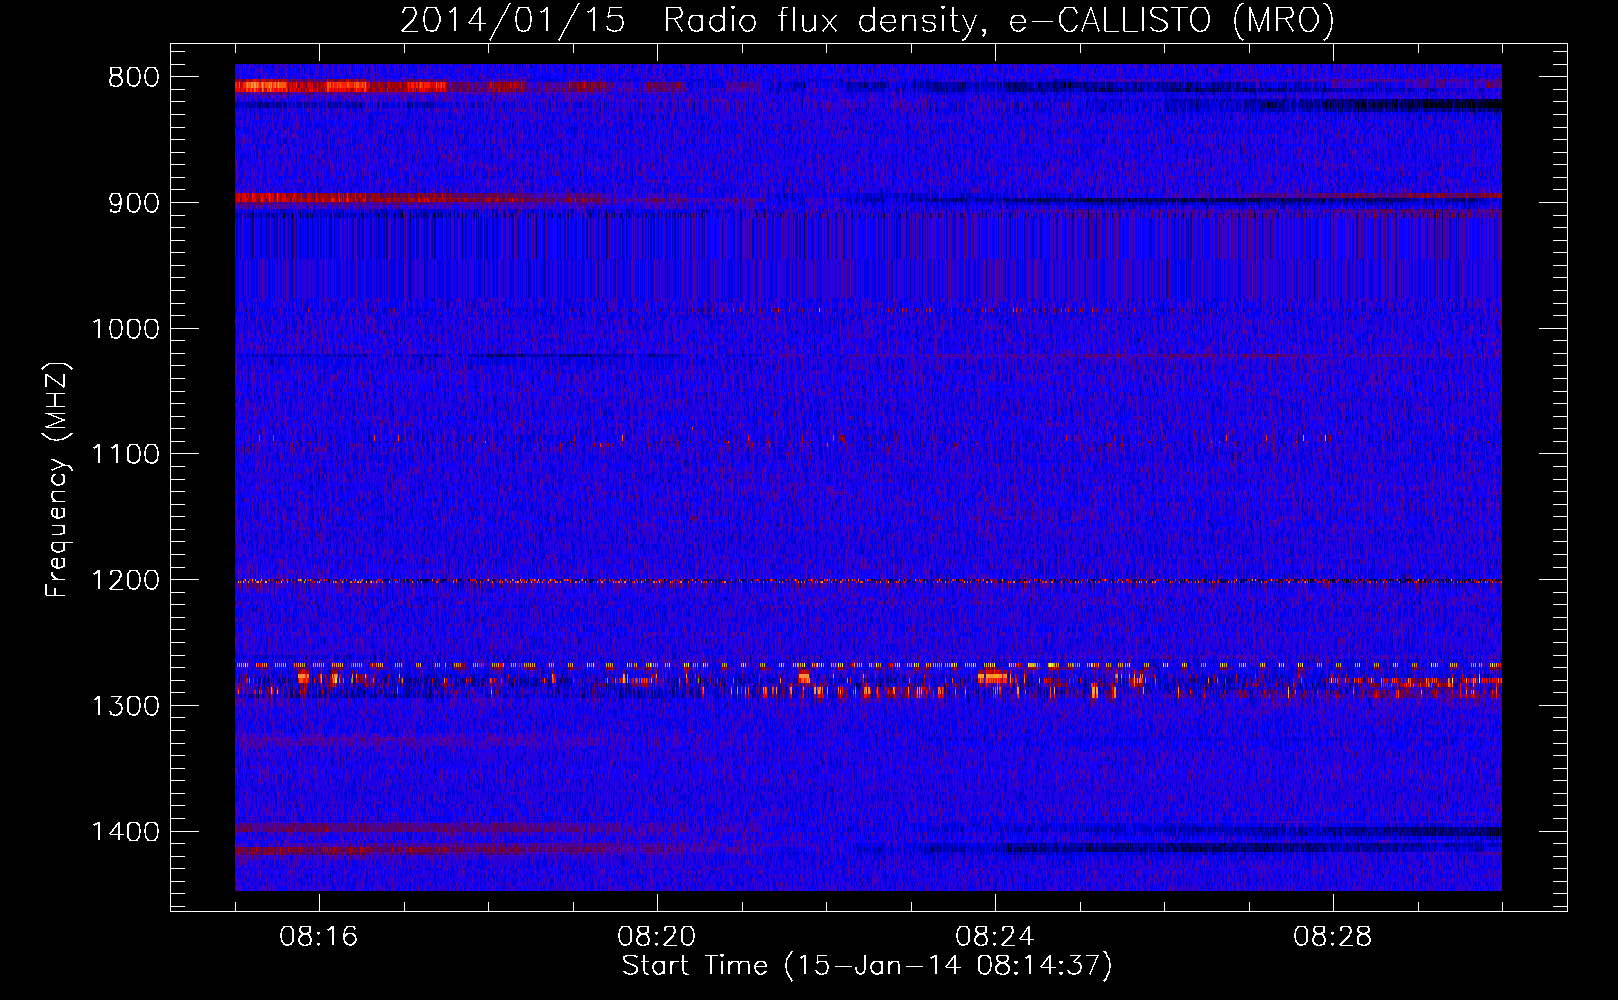
Task: Click the 'Frequency (MHZ)' axis label
Action: [56, 480]
